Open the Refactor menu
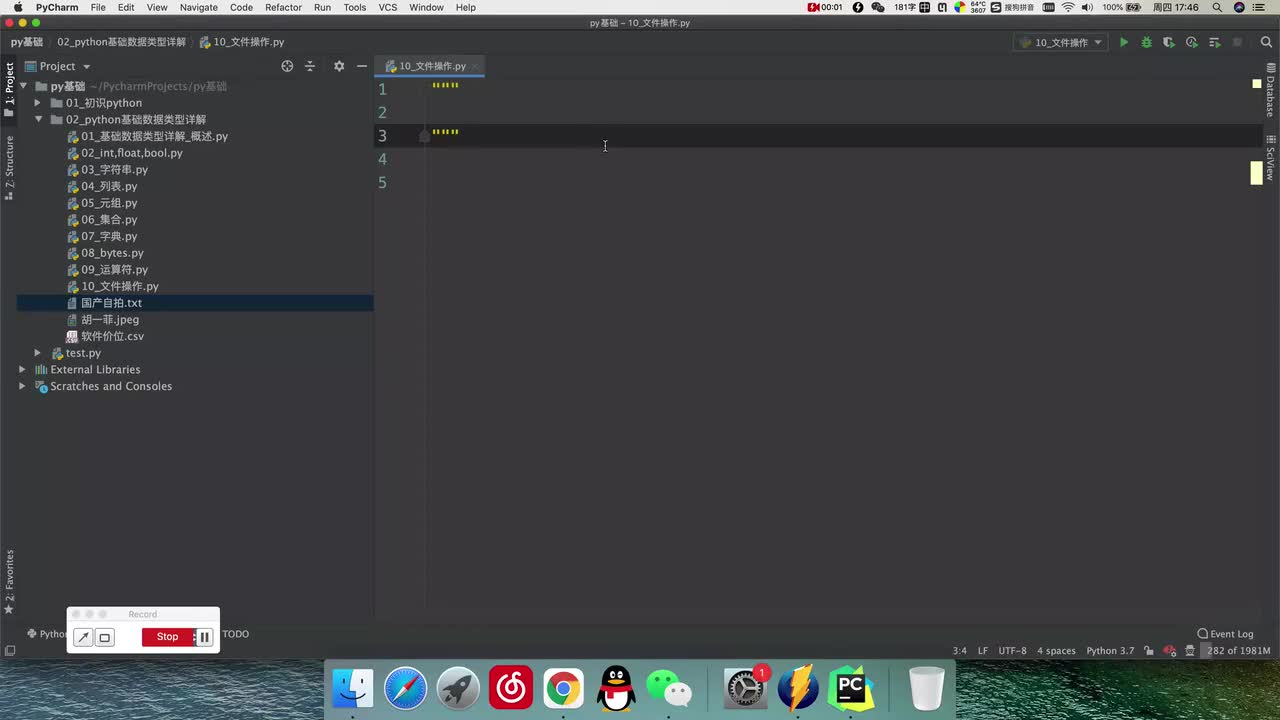 tap(283, 7)
